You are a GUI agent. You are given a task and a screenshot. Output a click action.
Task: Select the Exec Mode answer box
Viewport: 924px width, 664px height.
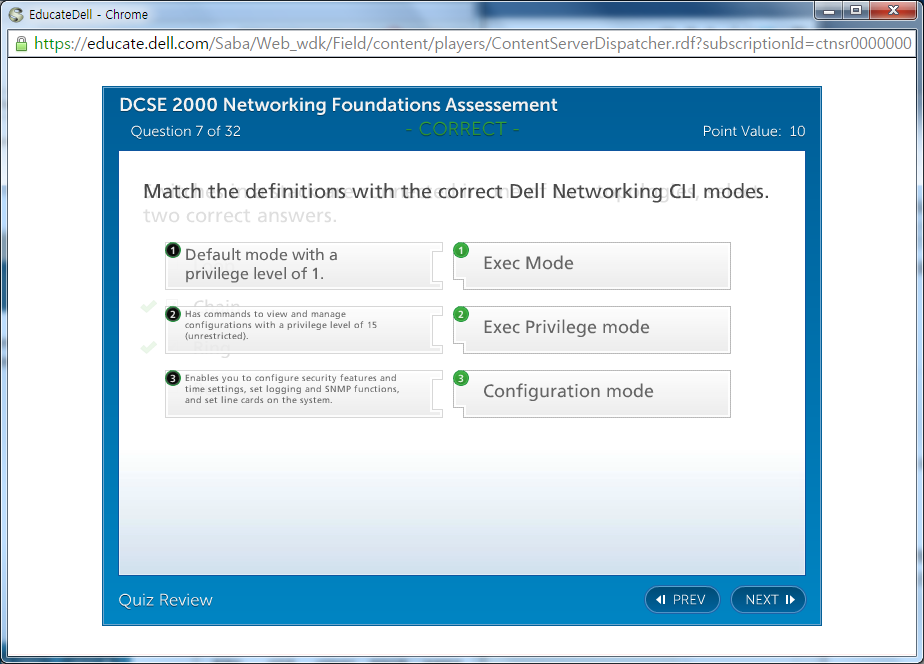click(x=595, y=265)
